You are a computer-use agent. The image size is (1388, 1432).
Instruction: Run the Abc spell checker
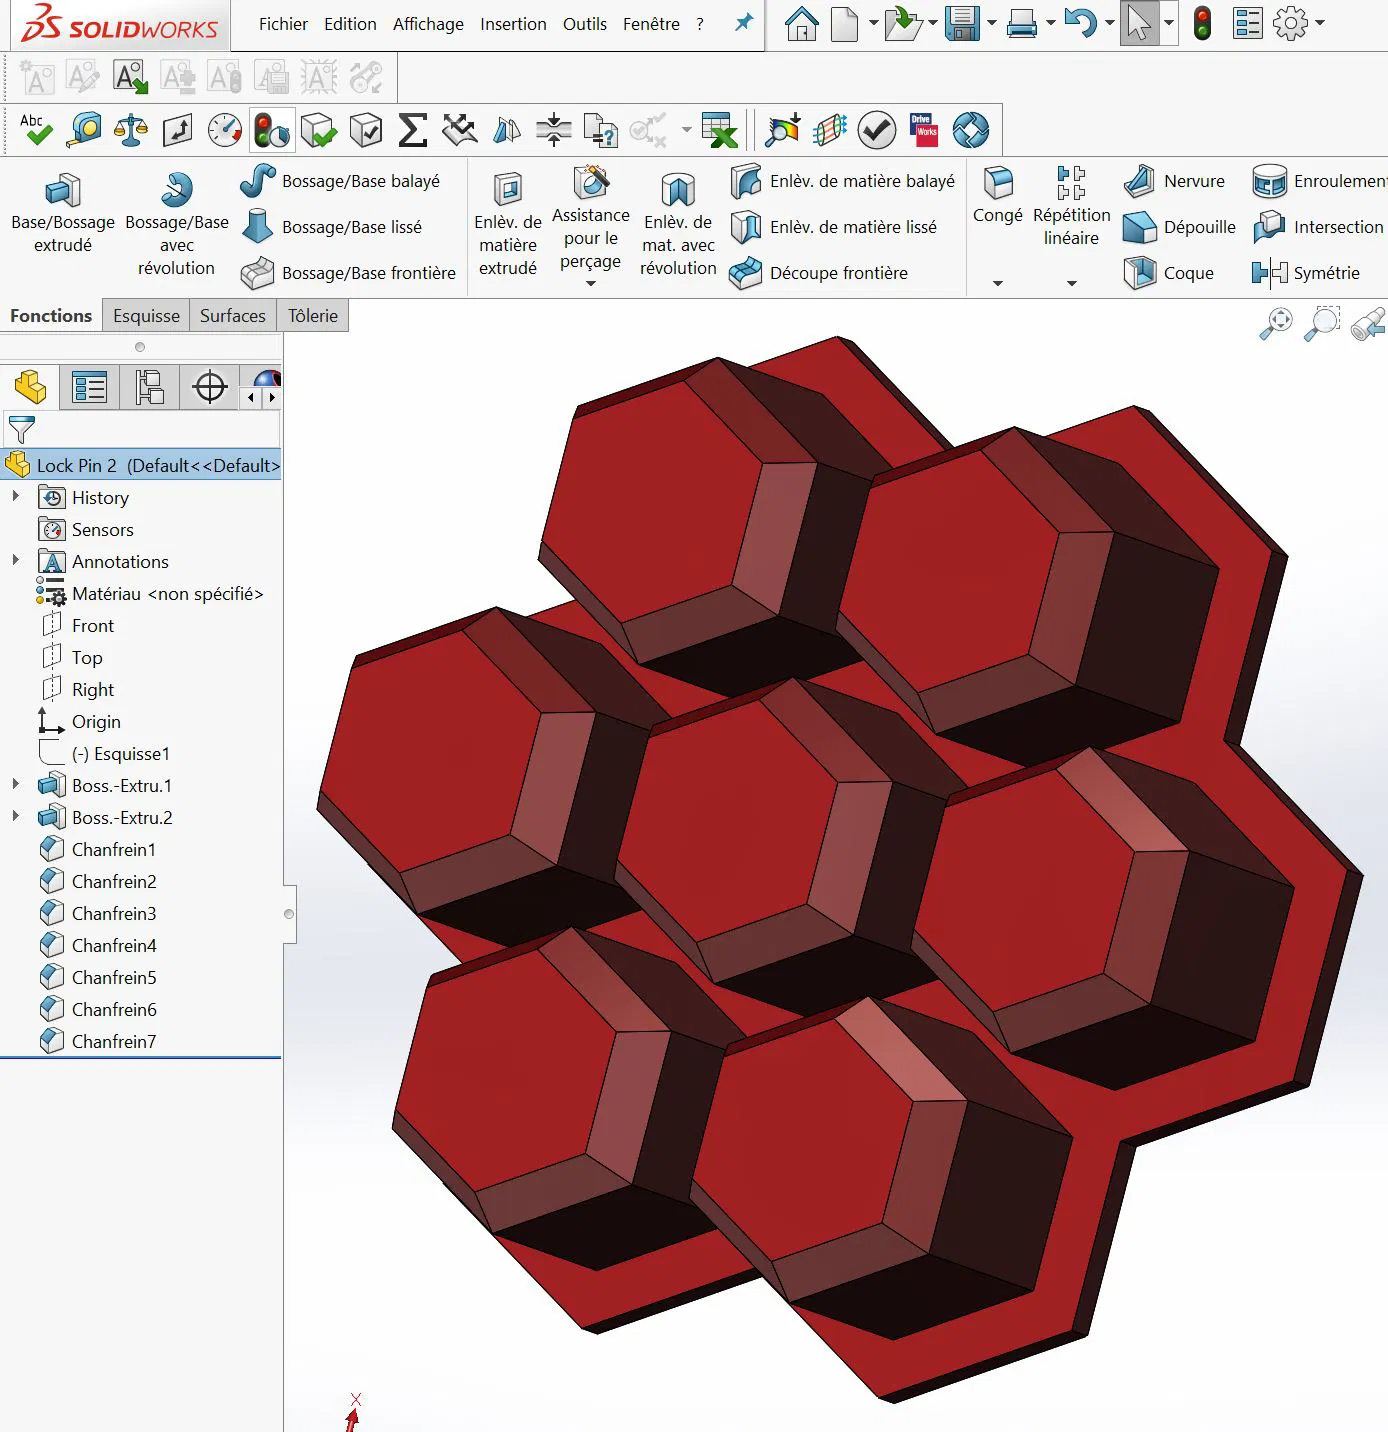pos(36,130)
